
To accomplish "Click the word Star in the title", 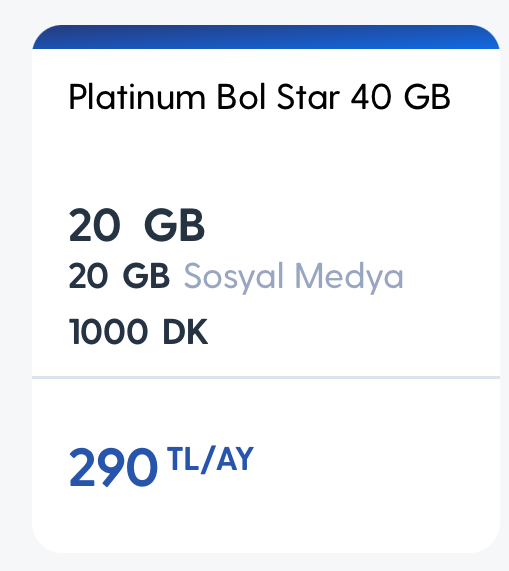I will pyautogui.click(x=308, y=97).
